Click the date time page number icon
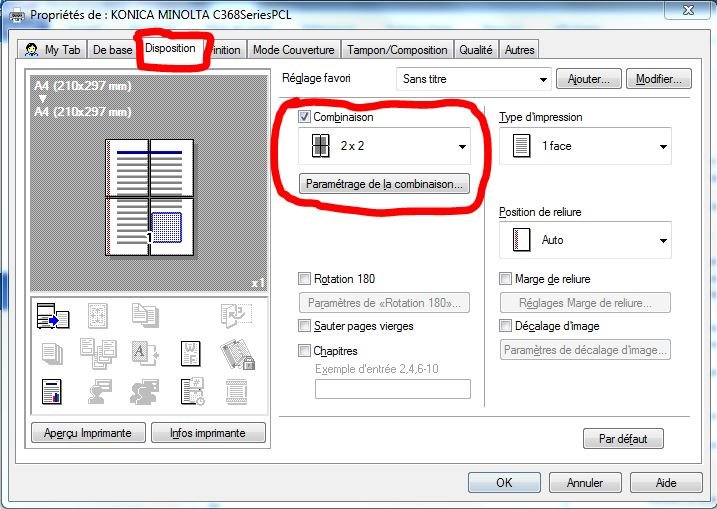This screenshot has height=509, width=717. pos(193,391)
